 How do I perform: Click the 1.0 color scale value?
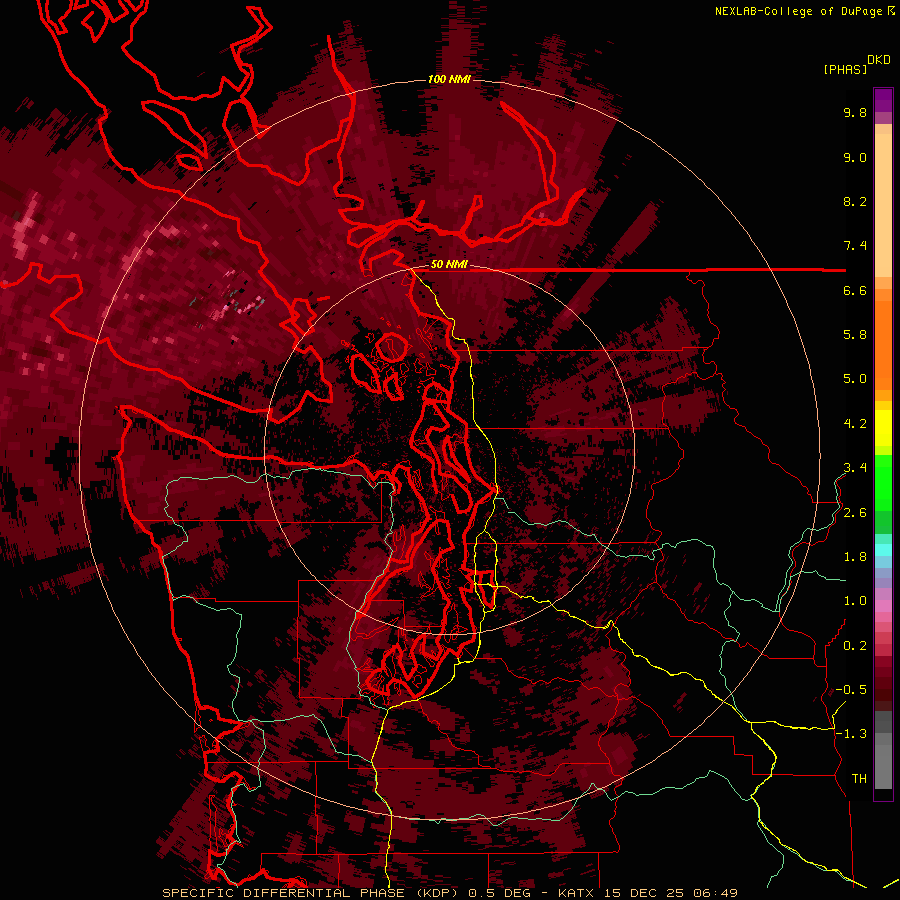pos(855,601)
